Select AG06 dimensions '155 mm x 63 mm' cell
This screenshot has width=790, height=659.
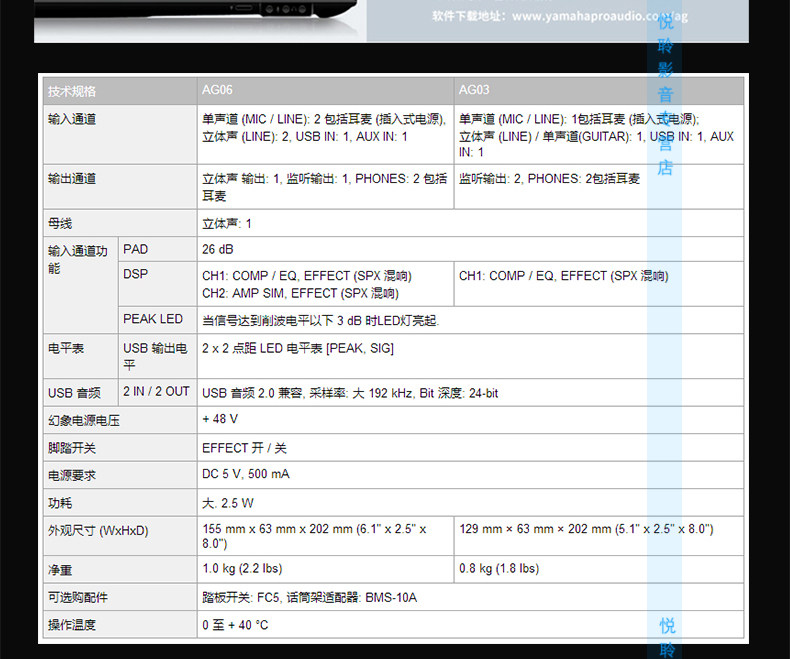(325, 536)
